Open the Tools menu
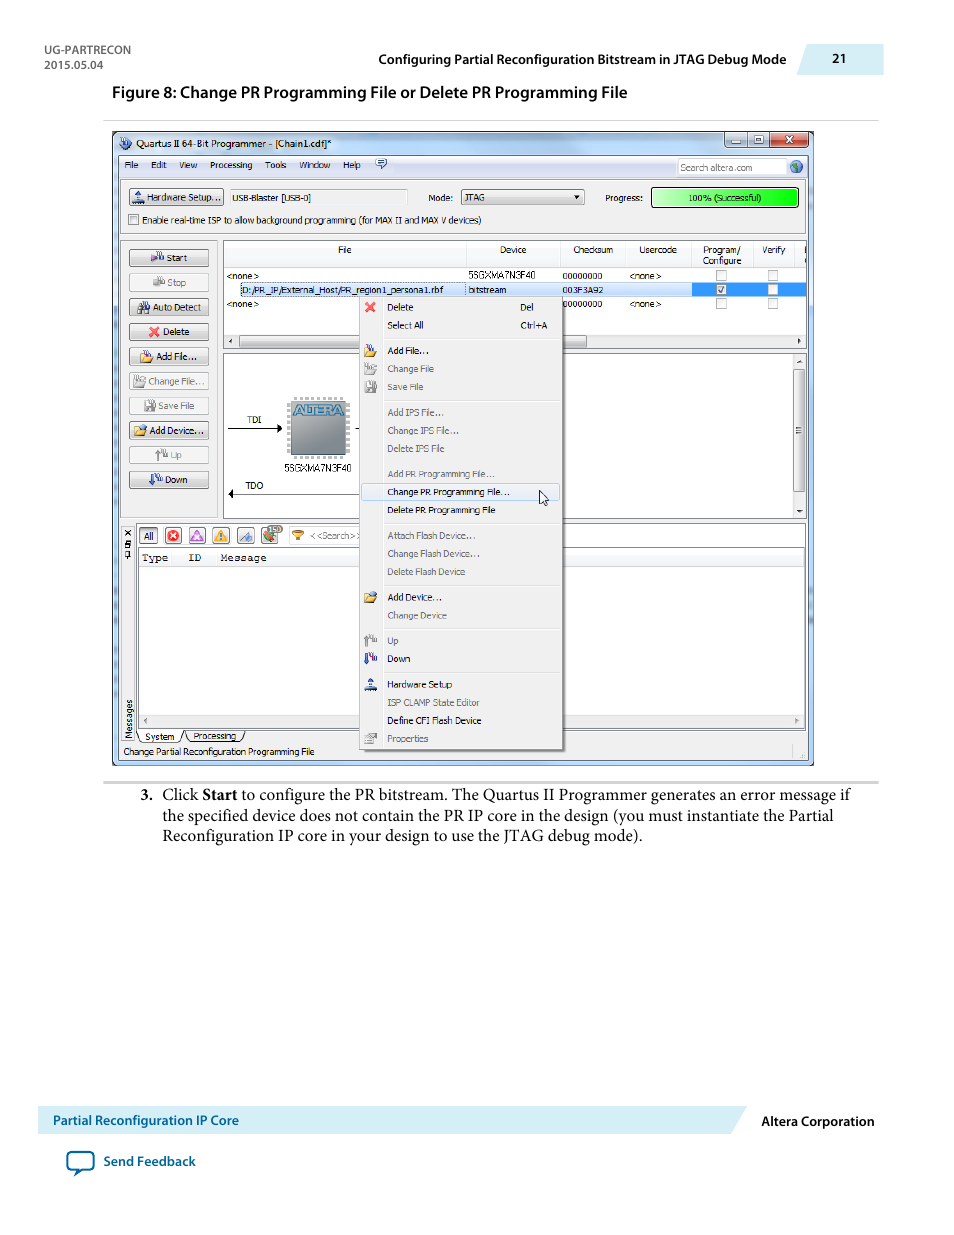The image size is (954, 1235). [276, 165]
